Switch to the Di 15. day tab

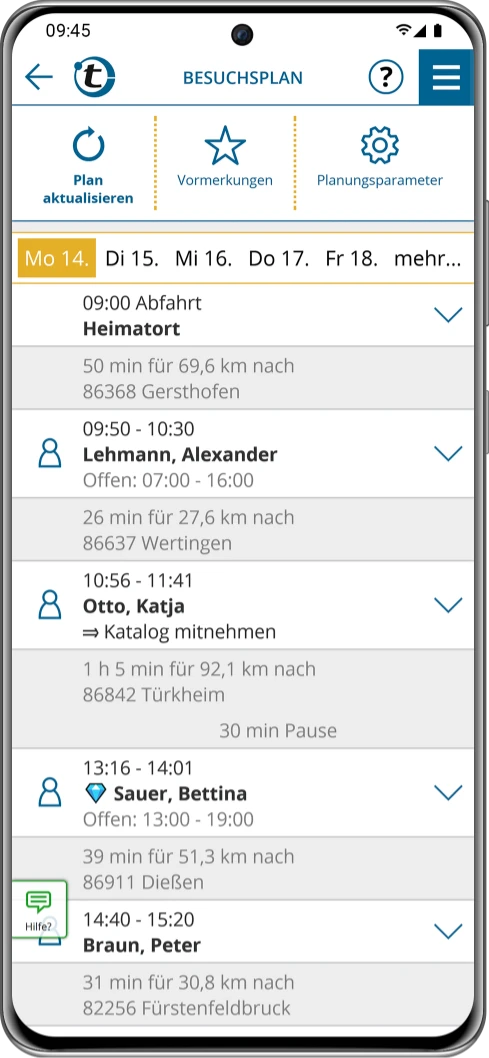[132, 258]
